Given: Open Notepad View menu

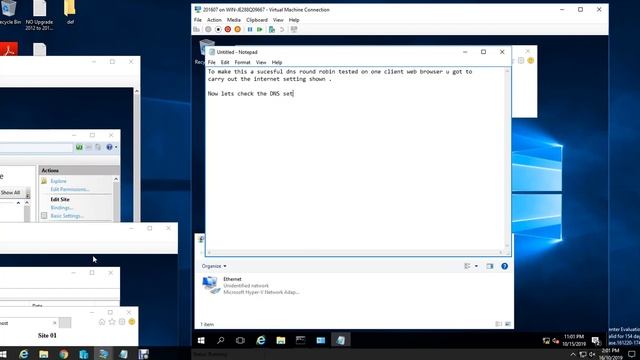Looking at the screenshot, I should pyautogui.click(x=261, y=62).
